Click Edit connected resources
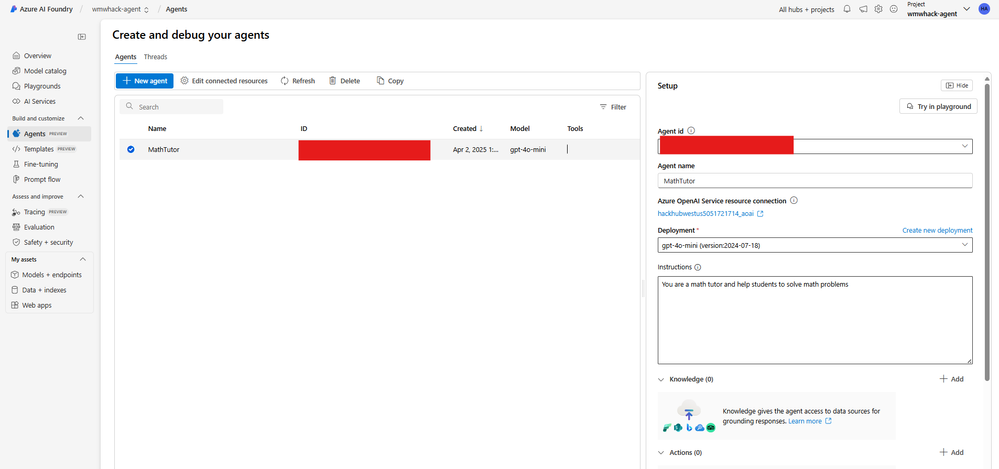999x469 pixels. (224, 81)
